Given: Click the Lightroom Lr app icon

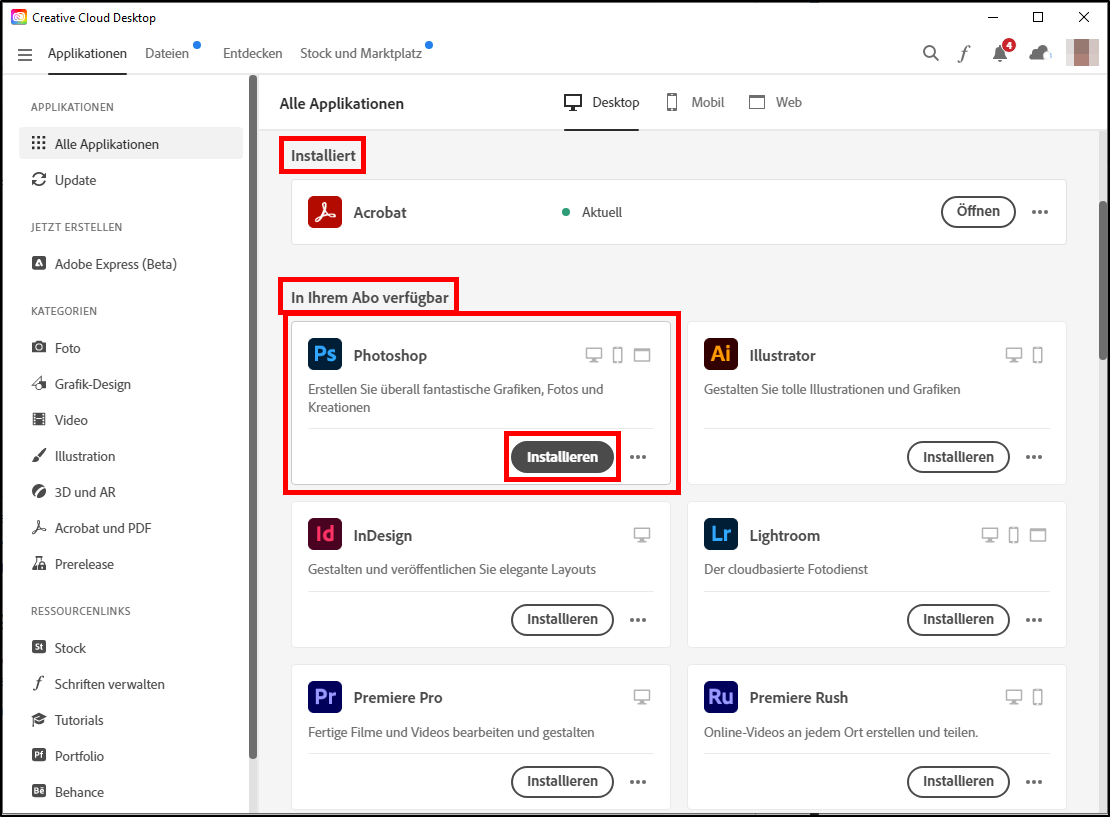Looking at the screenshot, I should [721, 535].
